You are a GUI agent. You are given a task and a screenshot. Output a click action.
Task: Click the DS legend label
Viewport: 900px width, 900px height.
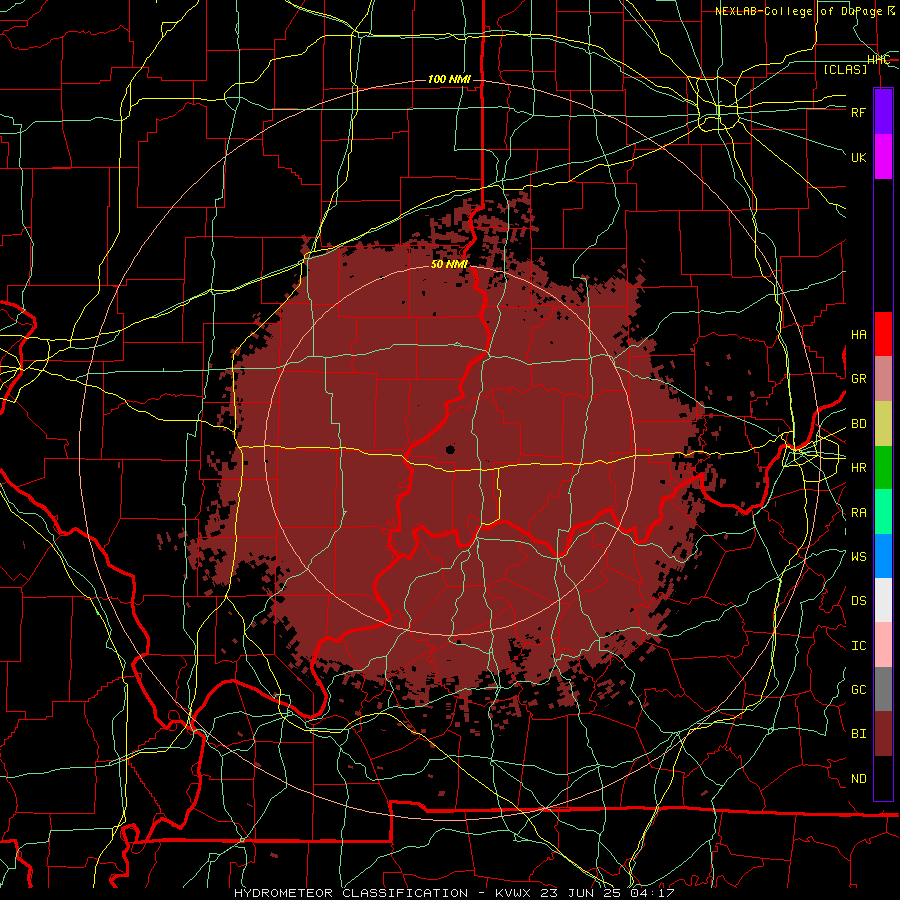point(858,601)
